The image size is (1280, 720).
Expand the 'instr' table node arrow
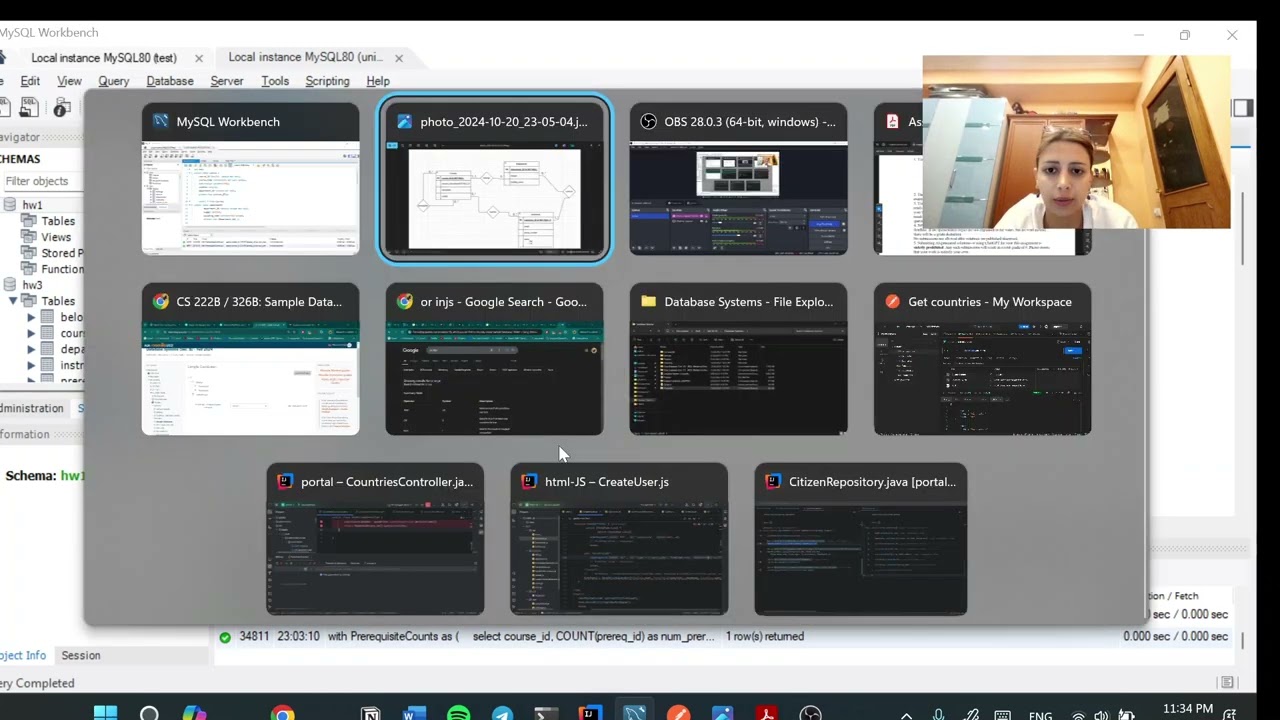click(31, 365)
